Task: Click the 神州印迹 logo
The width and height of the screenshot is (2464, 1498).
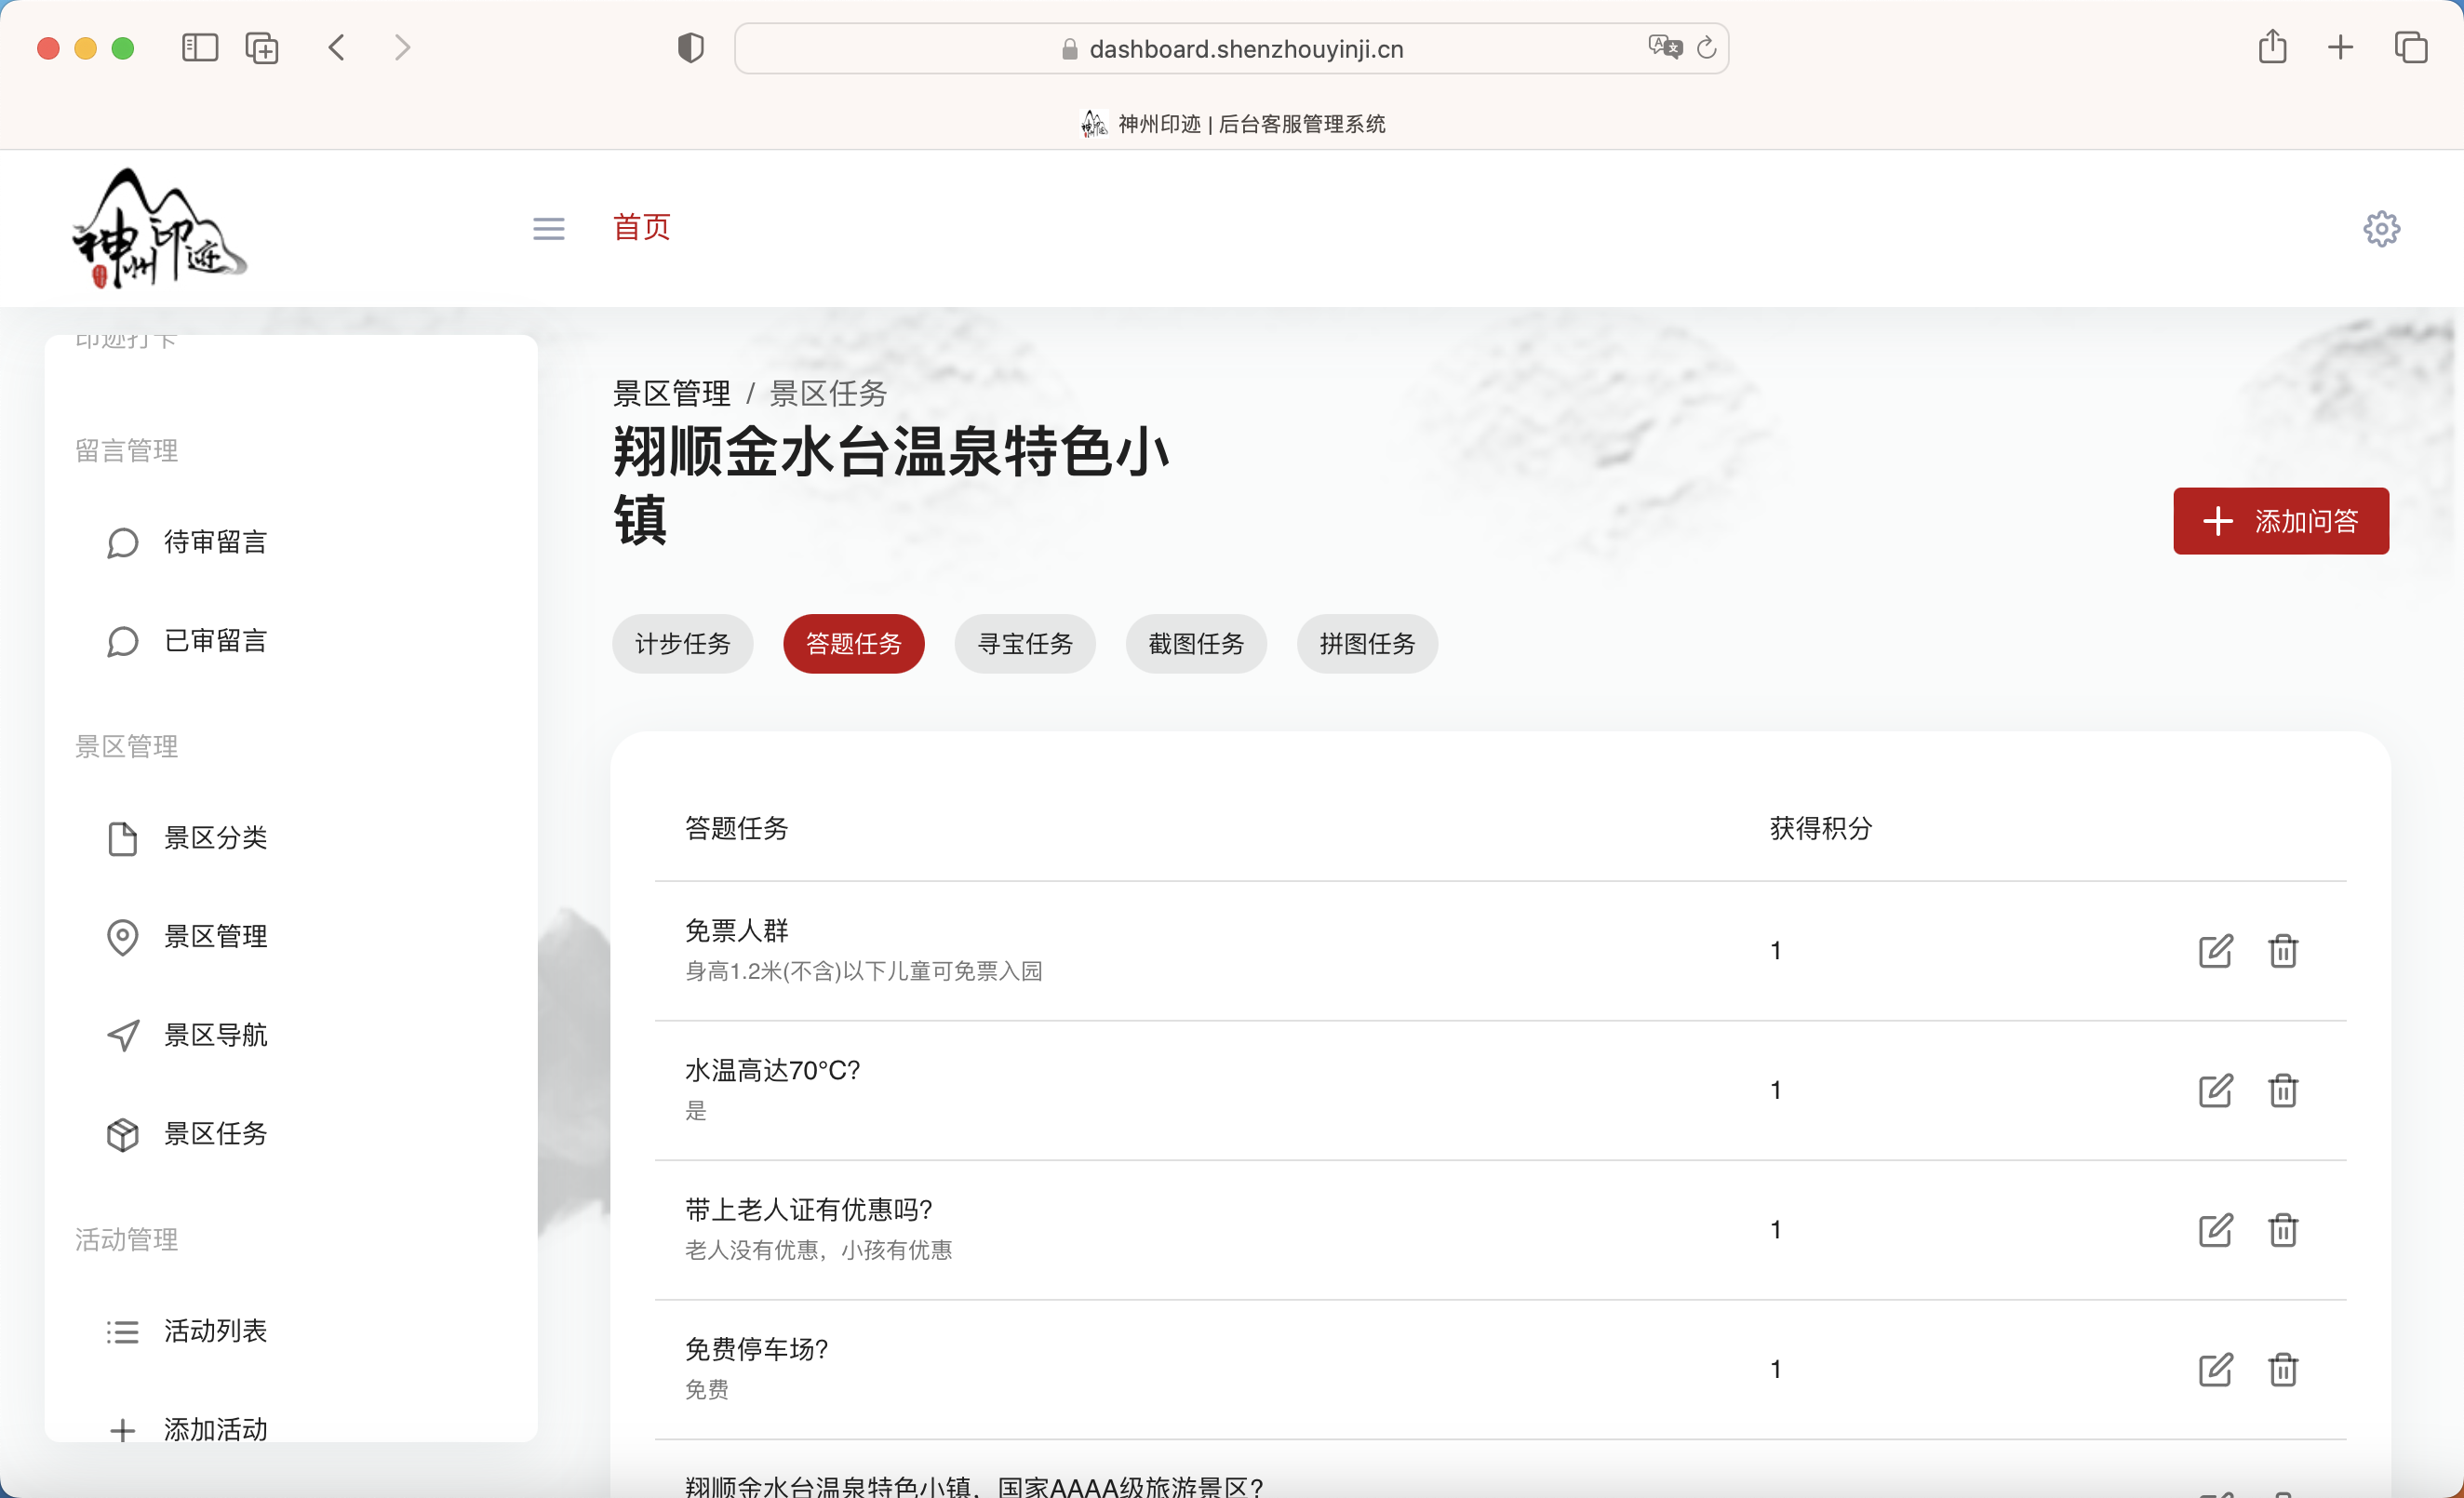Action: tap(158, 226)
